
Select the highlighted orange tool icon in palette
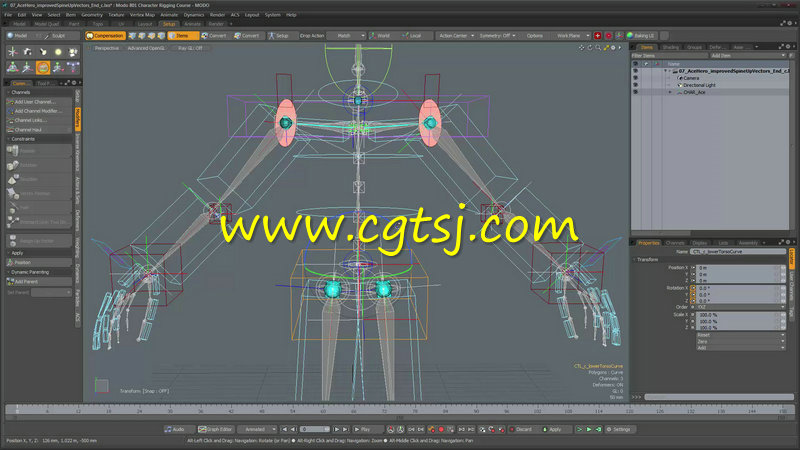[43, 67]
